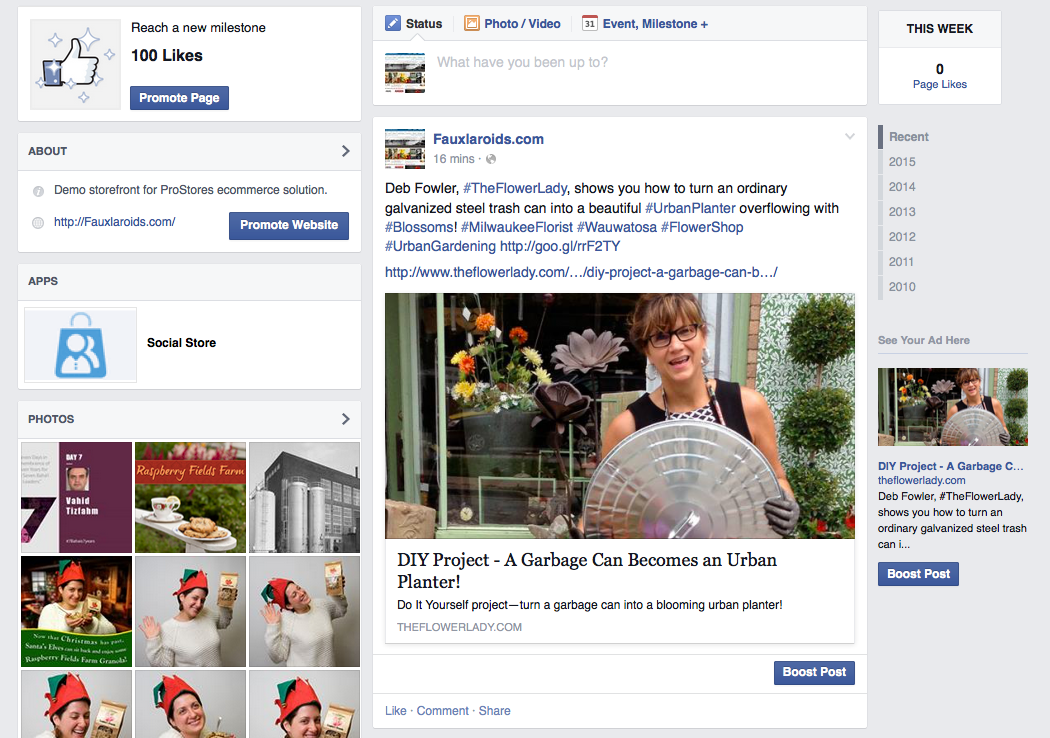Click the thumbs-up milestone icon
This screenshot has height=738, width=1050.
click(x=76, y=65)
